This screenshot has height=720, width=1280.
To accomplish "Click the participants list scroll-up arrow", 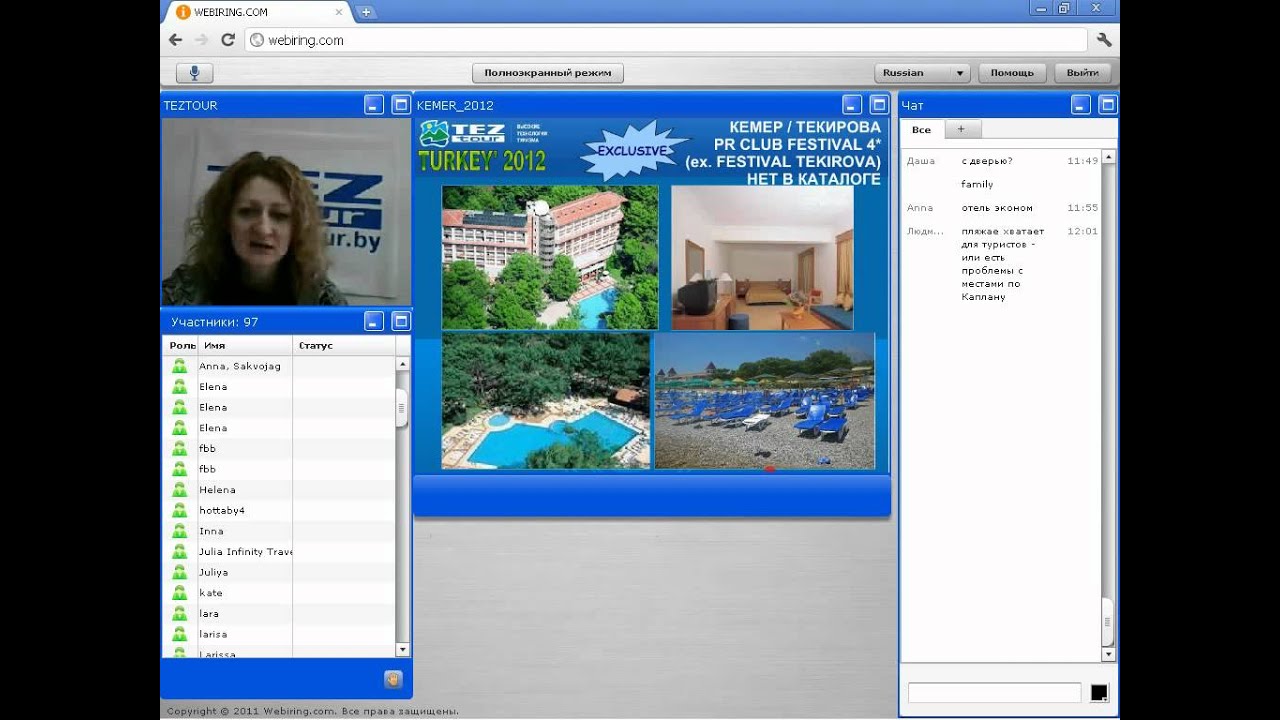I will pyautogui.click(x=402, y=365).
